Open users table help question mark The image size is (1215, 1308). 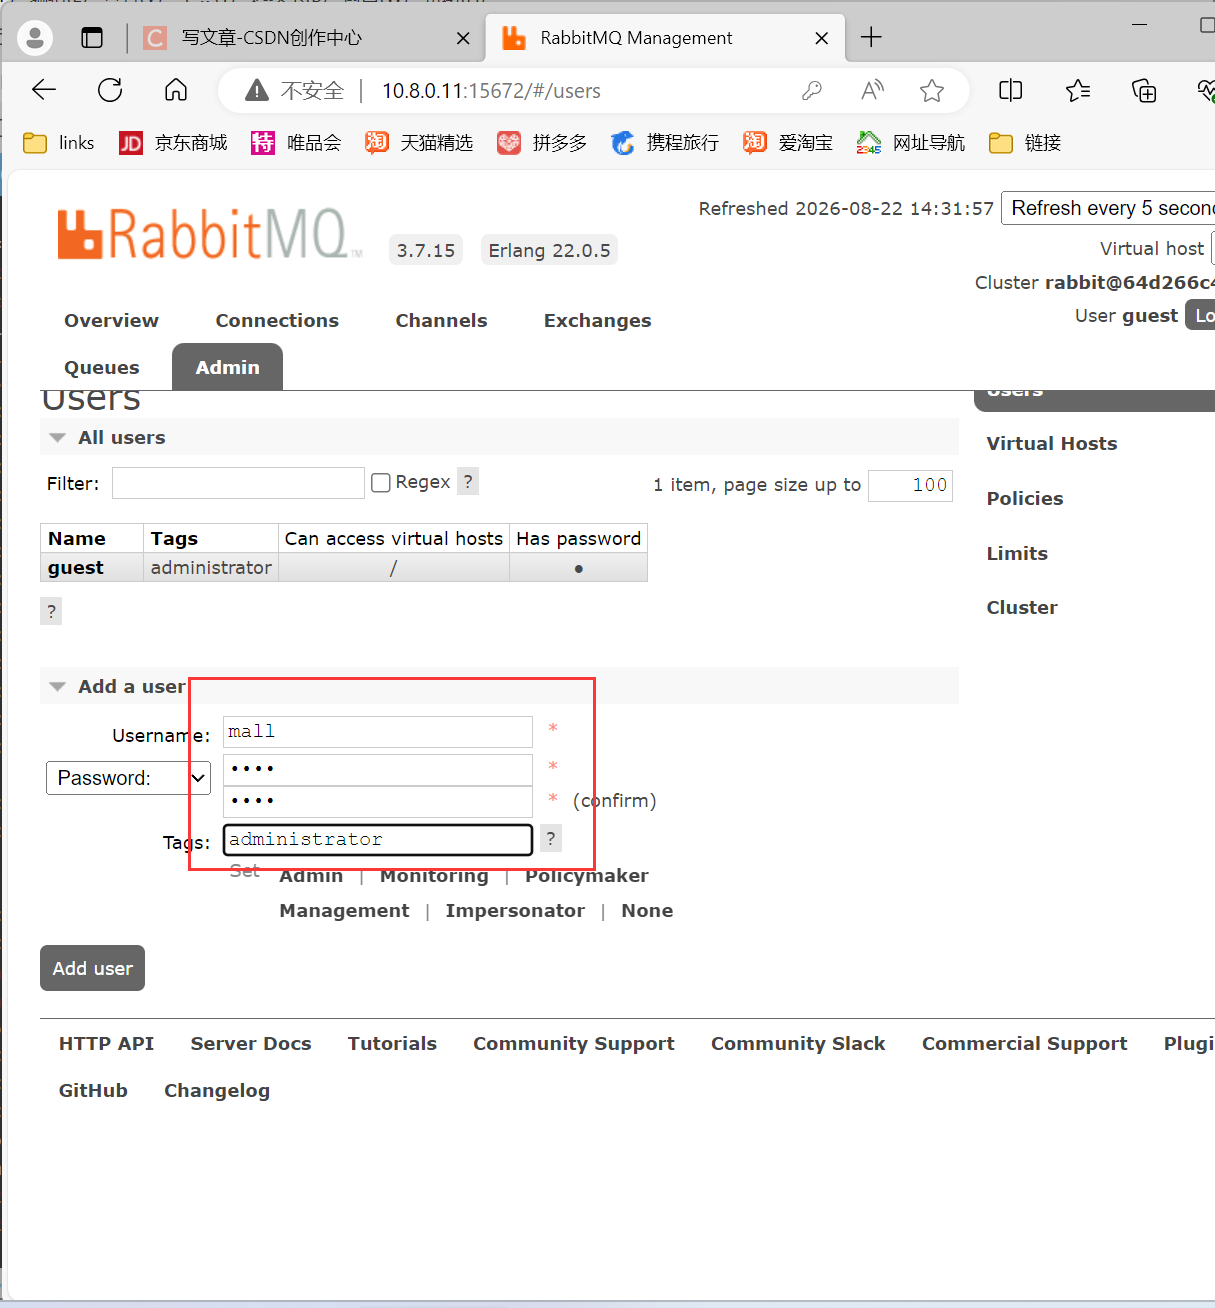(x=51, y=611)
